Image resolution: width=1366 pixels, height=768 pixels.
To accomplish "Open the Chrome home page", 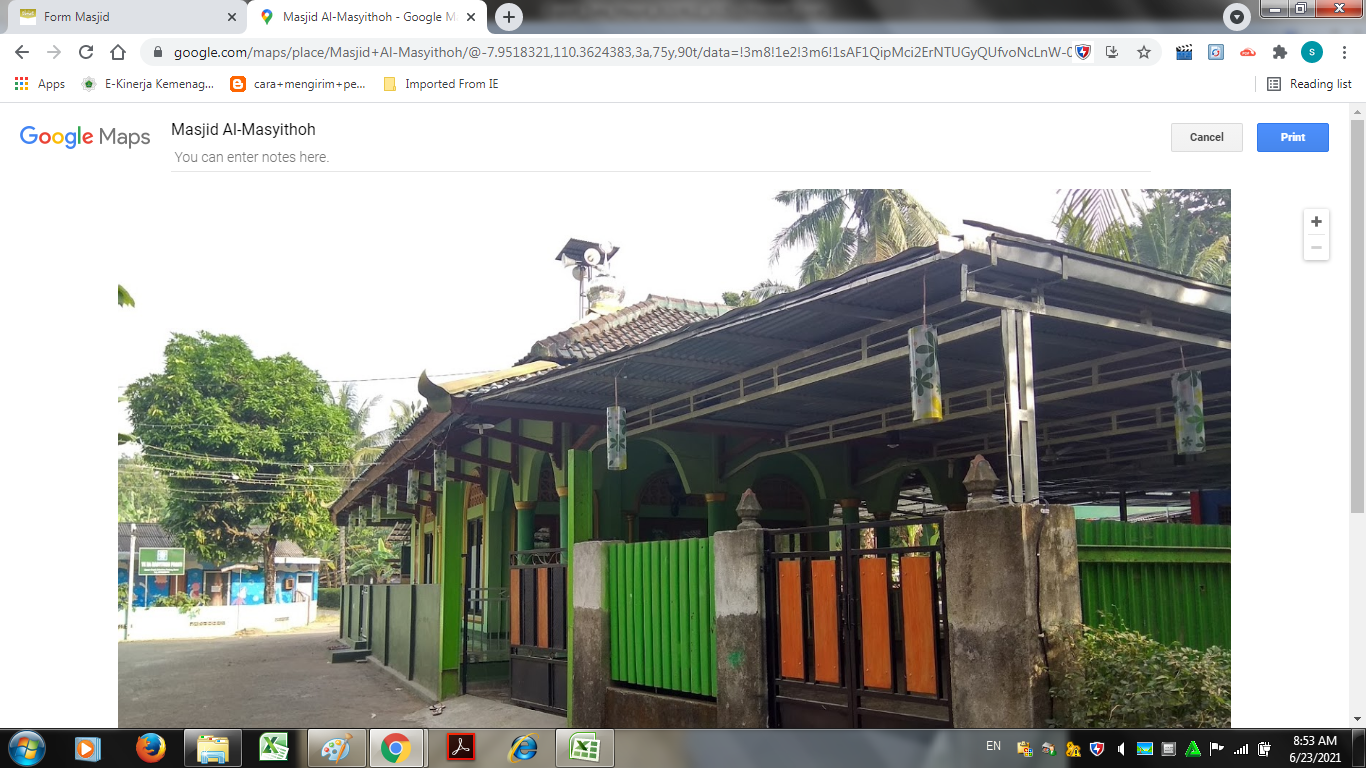I will pos(118,52).
